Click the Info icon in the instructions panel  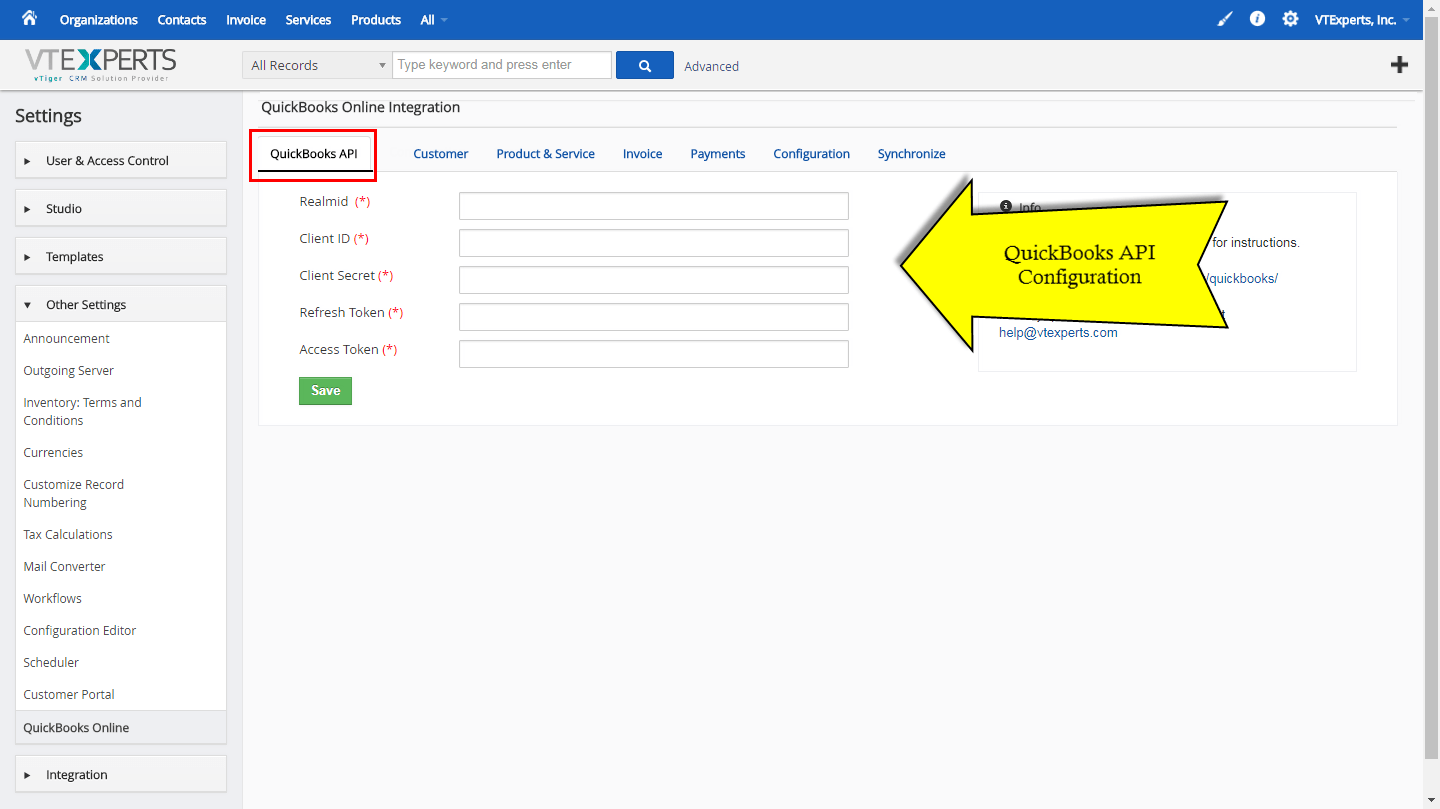(x=1005, y=206)
